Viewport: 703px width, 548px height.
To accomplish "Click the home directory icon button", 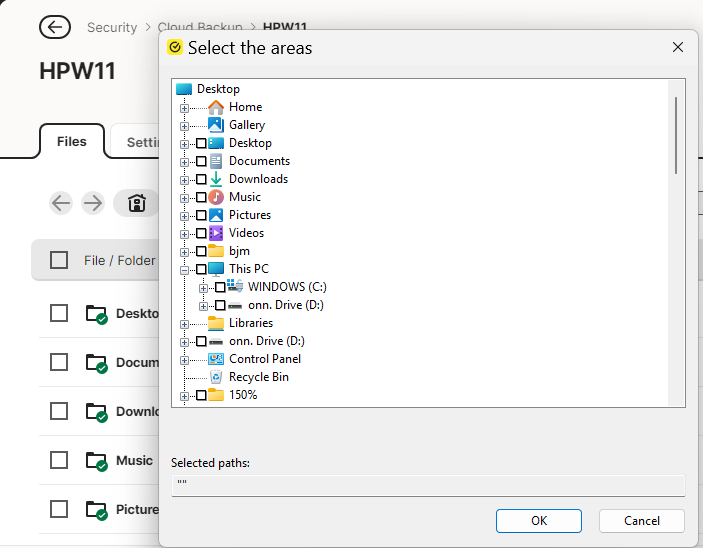I will (x=137, y=203).
